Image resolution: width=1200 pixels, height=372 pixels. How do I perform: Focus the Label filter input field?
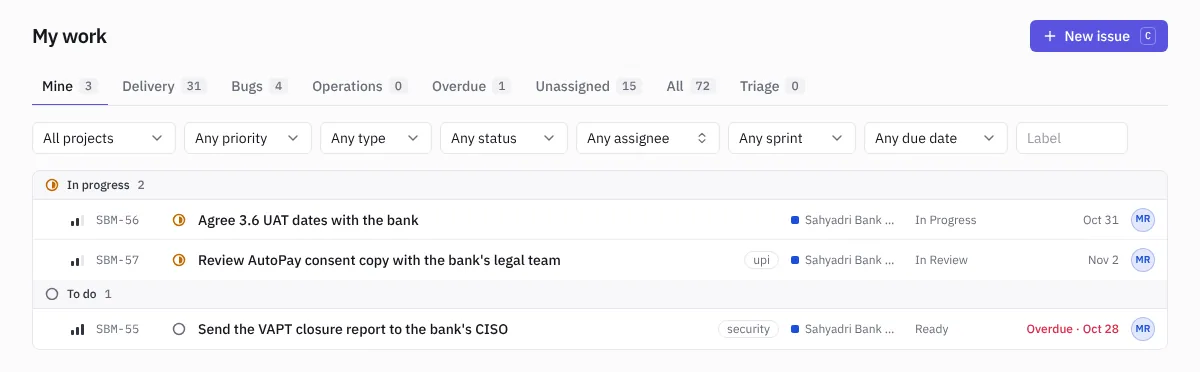[1072, 138]
